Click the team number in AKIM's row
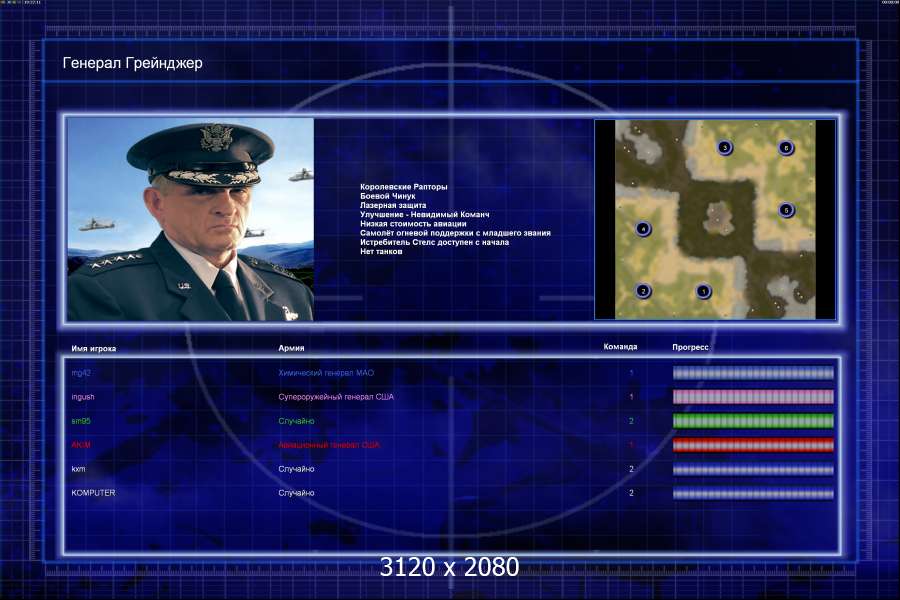This screenshot has height=600, width=900. [x=631, y=445]
